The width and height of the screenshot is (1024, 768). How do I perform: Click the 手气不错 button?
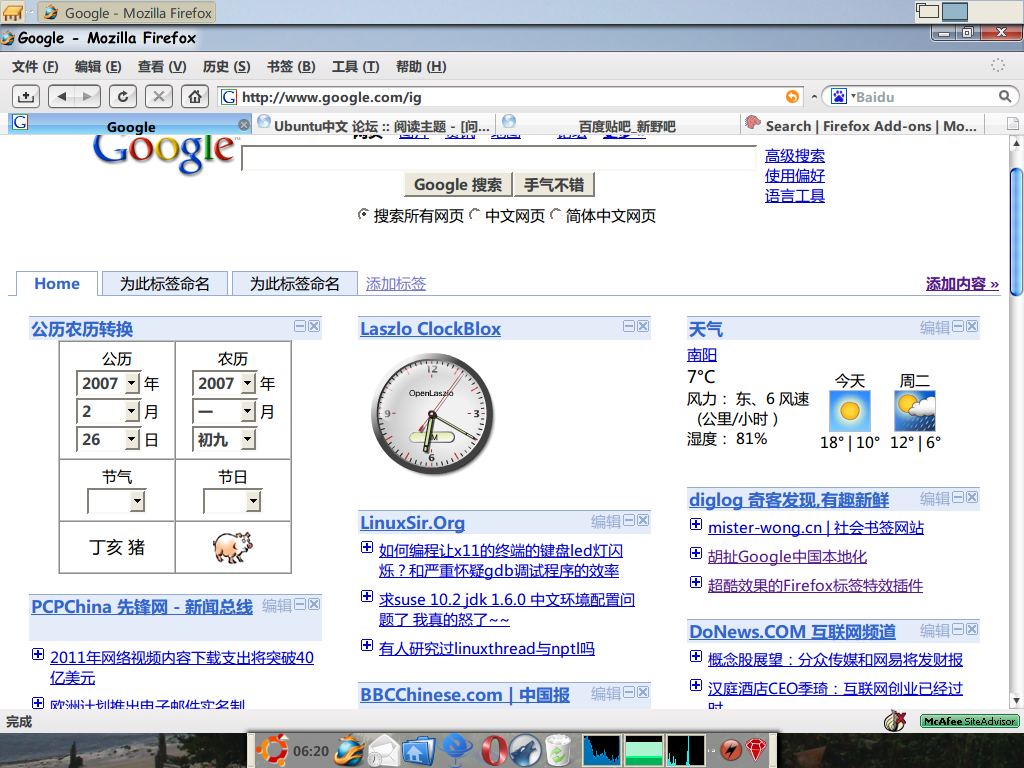click(x=554, y=185)
